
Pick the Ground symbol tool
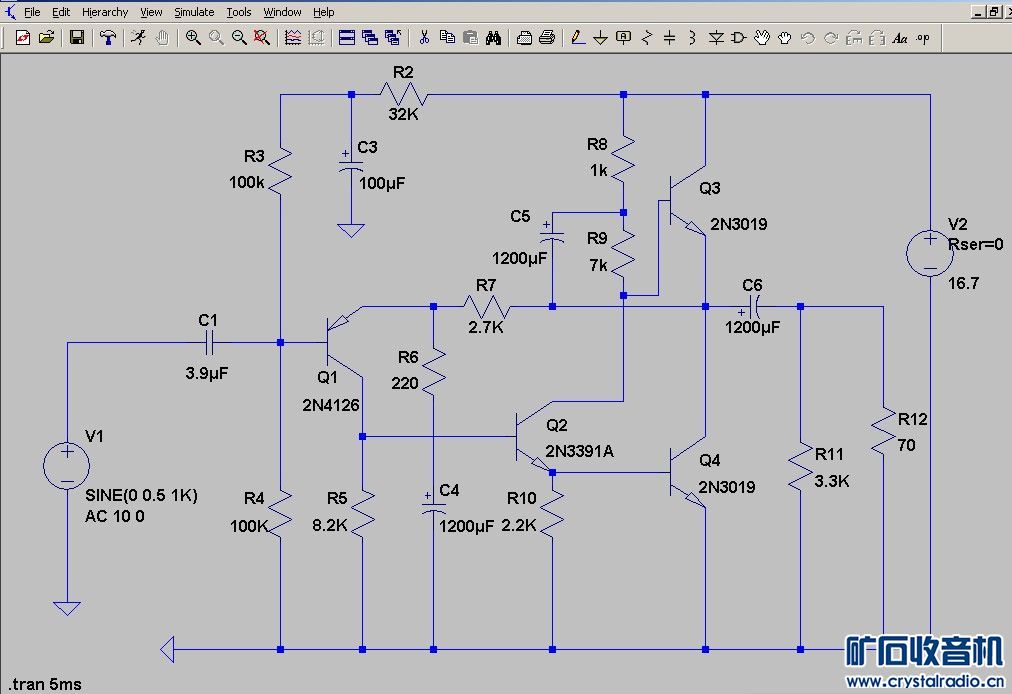point(600,38)
